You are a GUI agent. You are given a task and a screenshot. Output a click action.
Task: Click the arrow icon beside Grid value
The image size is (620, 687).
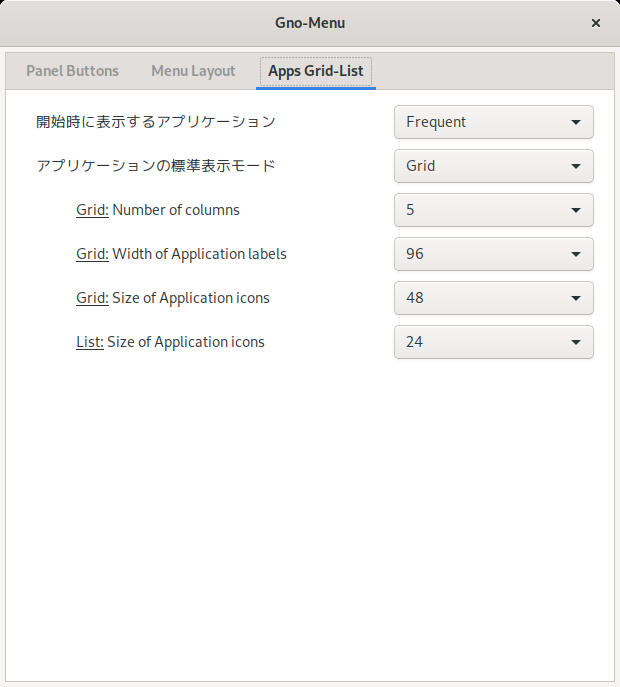(x=576, y=166)
